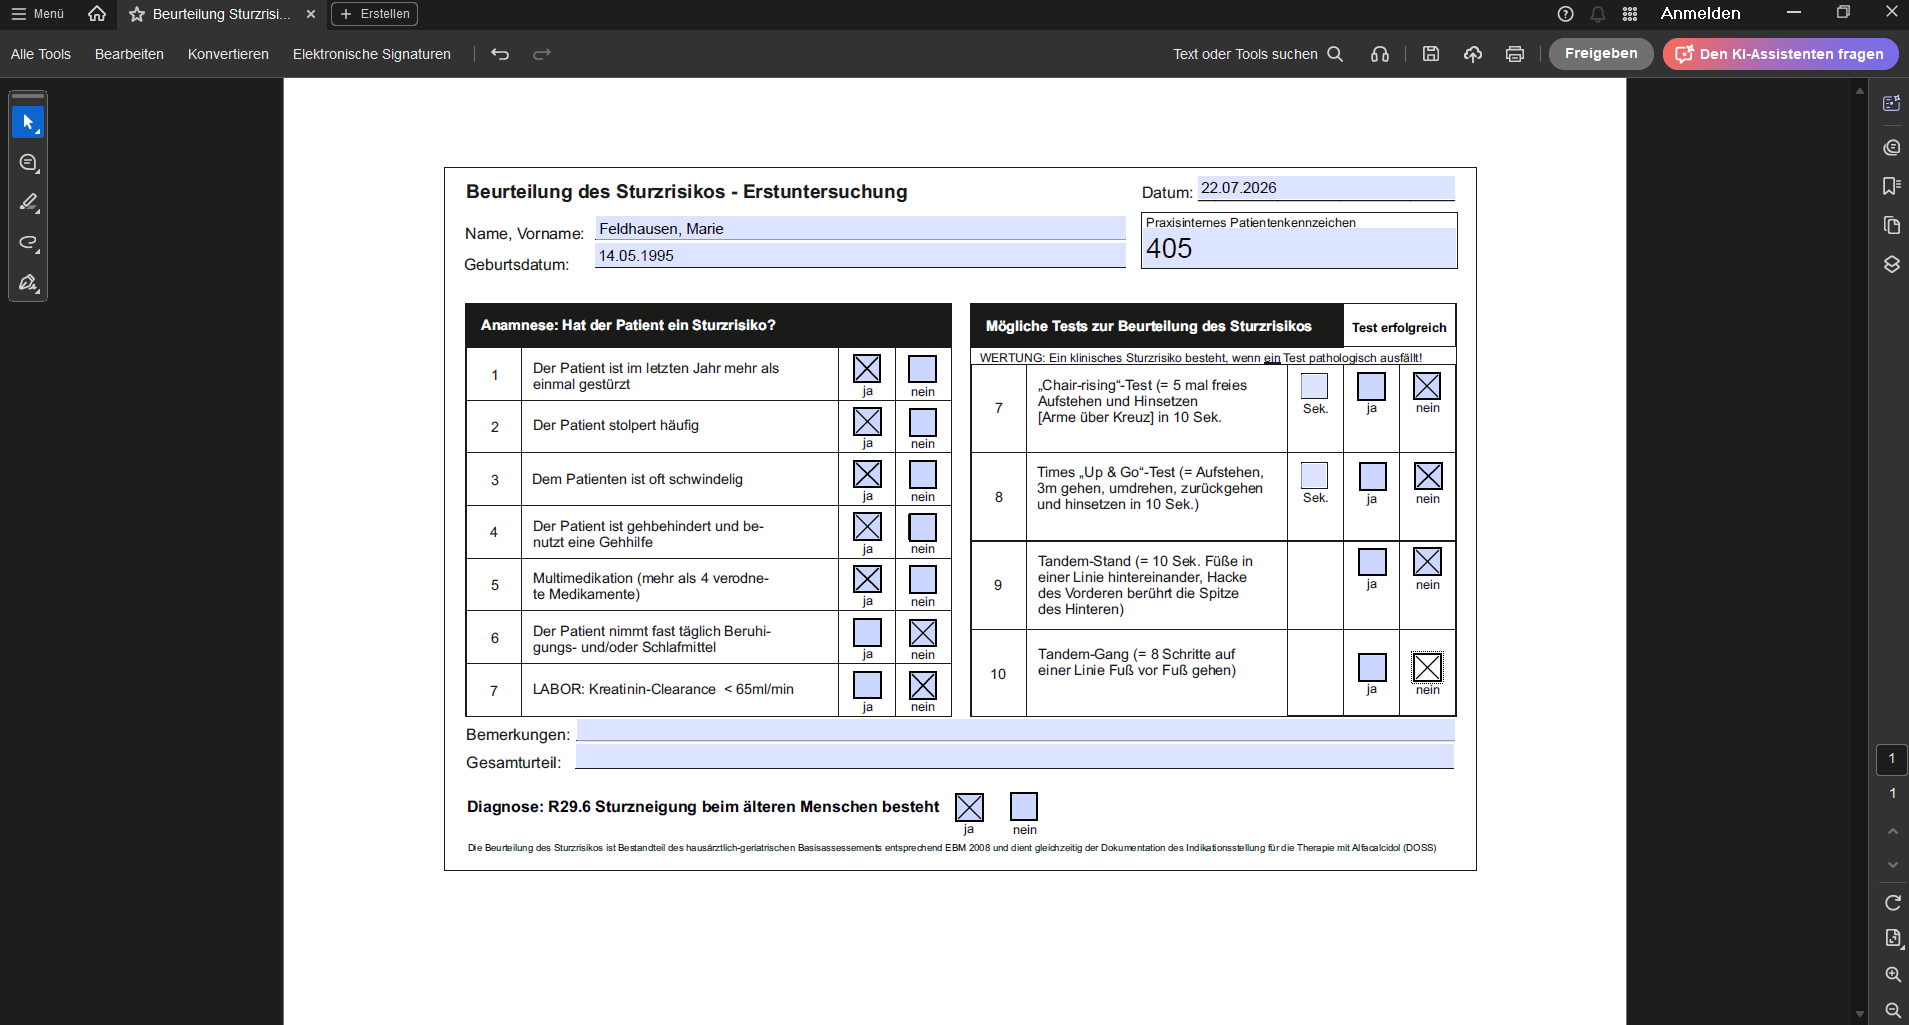1909x1025 pixels.
Task: Click the current page number box
Action: (x=1891, y=759)
